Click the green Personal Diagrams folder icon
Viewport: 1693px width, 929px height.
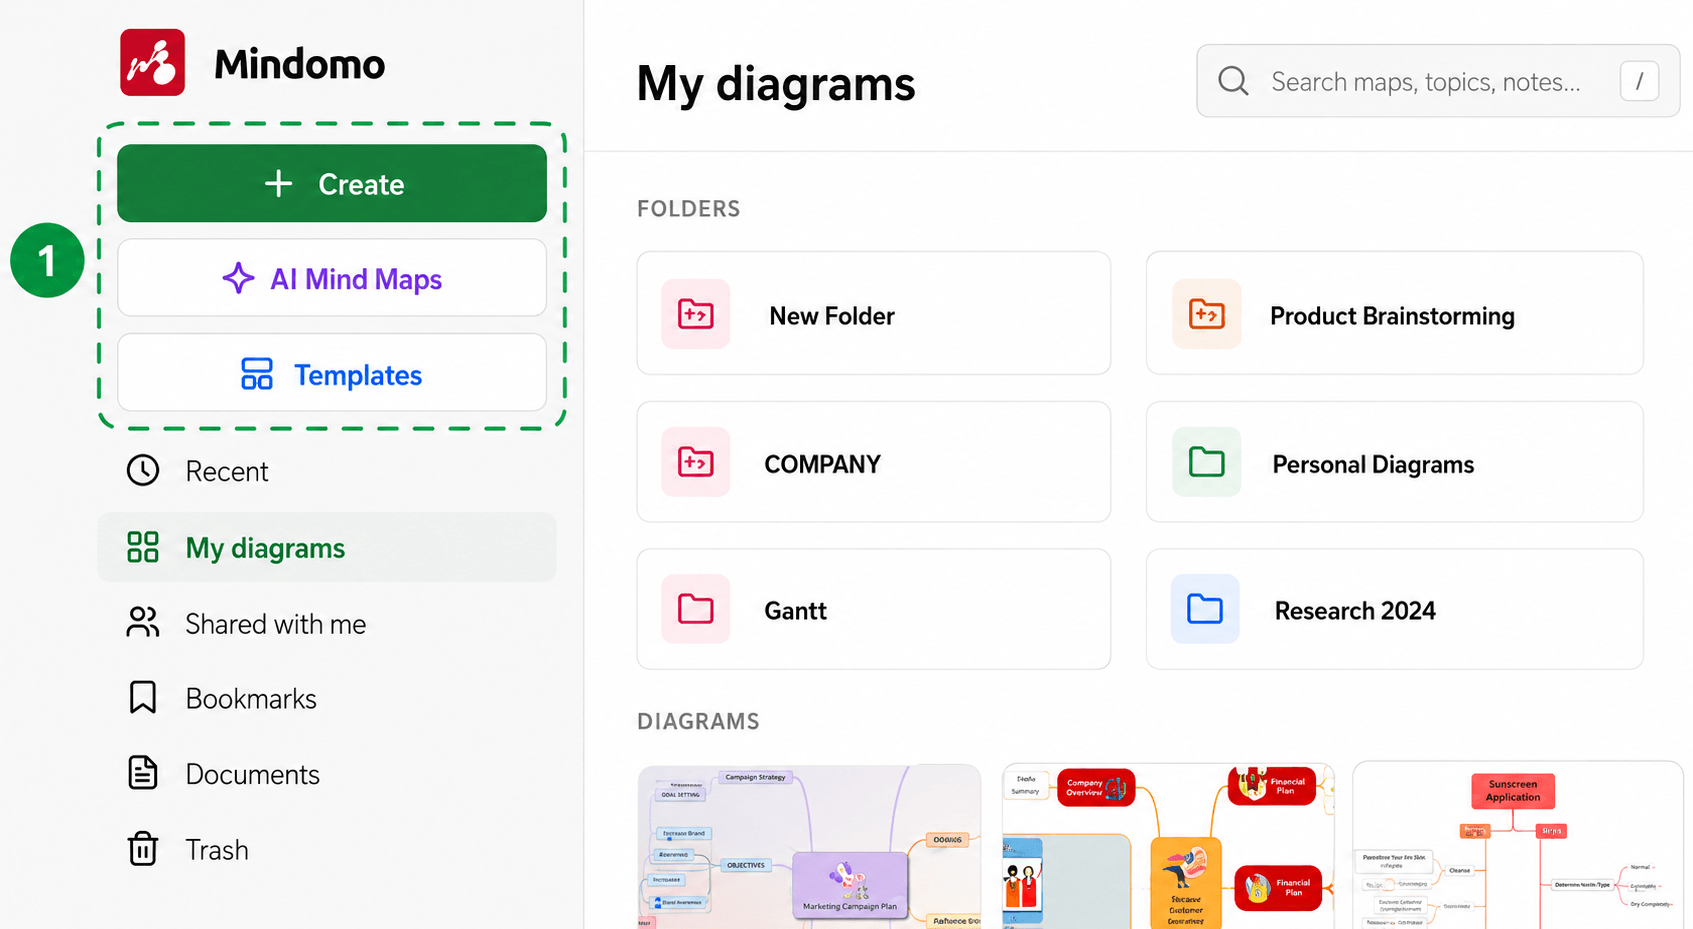coord(1207,462)
